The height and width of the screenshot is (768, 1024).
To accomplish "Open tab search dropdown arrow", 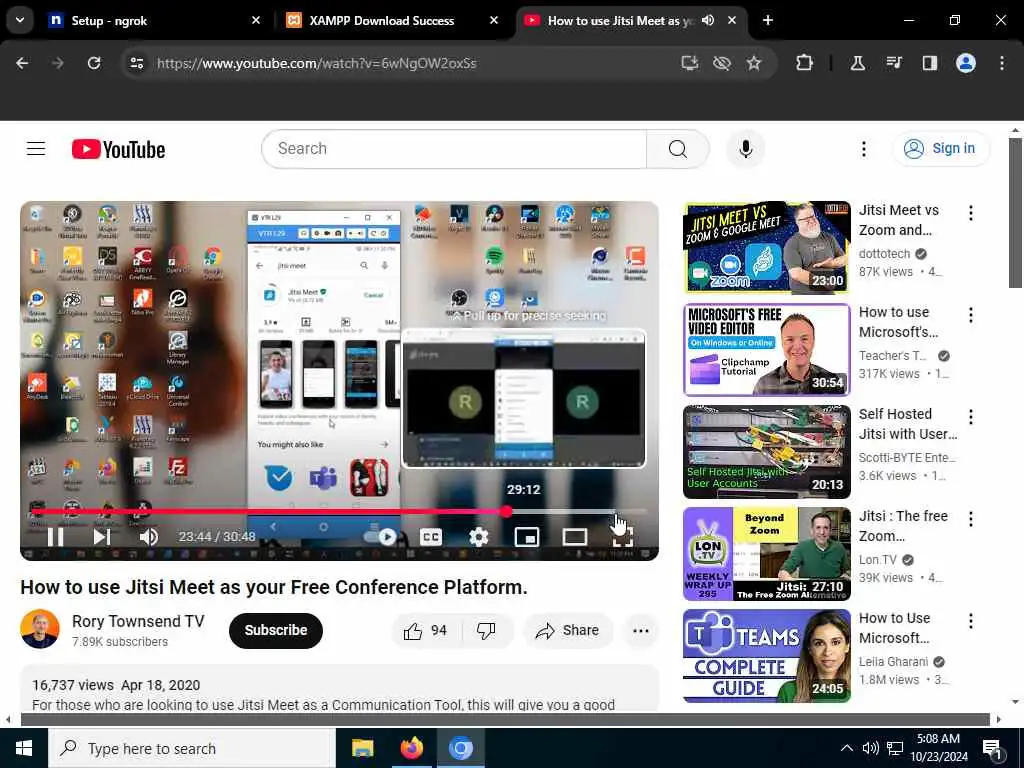I will tap(20, 20).
